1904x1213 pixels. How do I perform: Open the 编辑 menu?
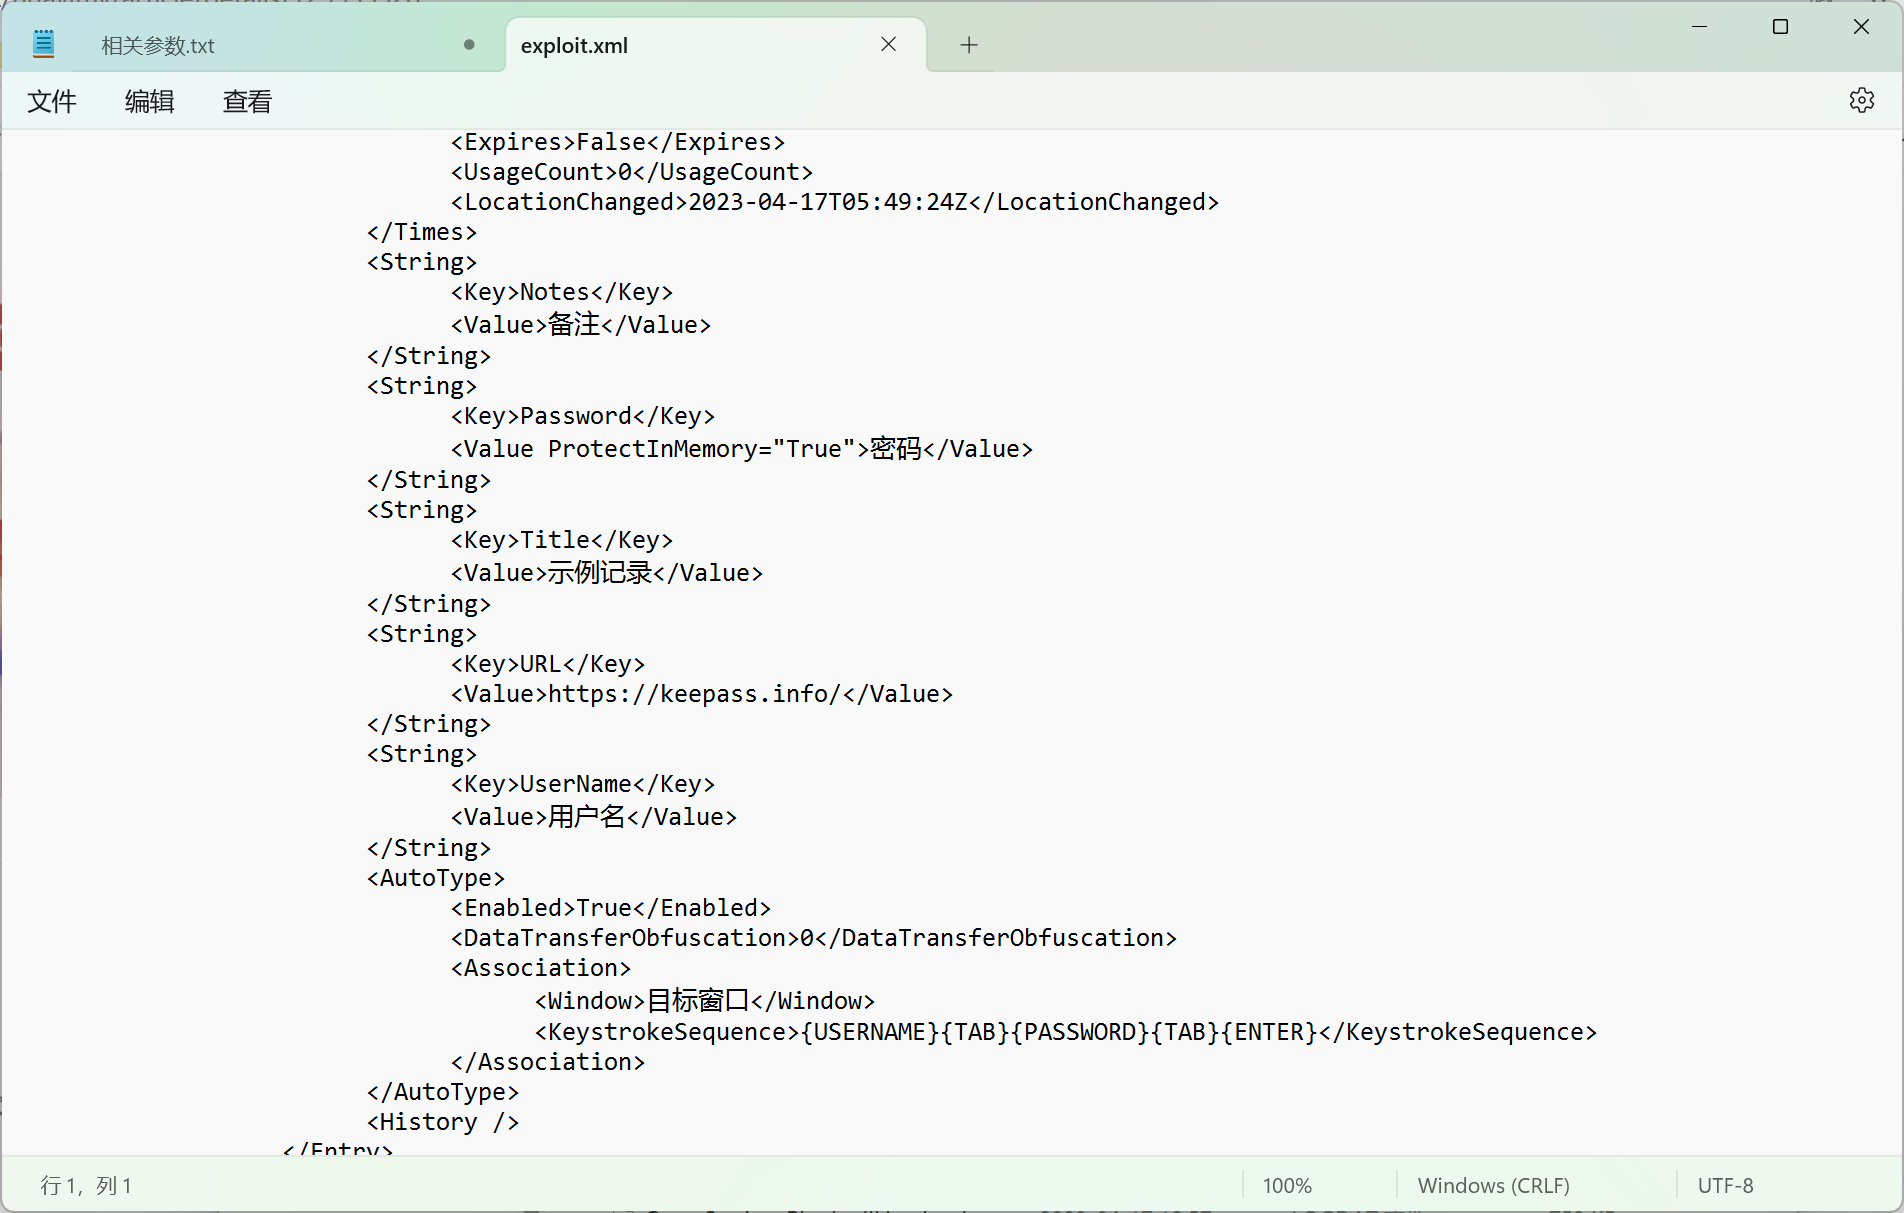150,101
